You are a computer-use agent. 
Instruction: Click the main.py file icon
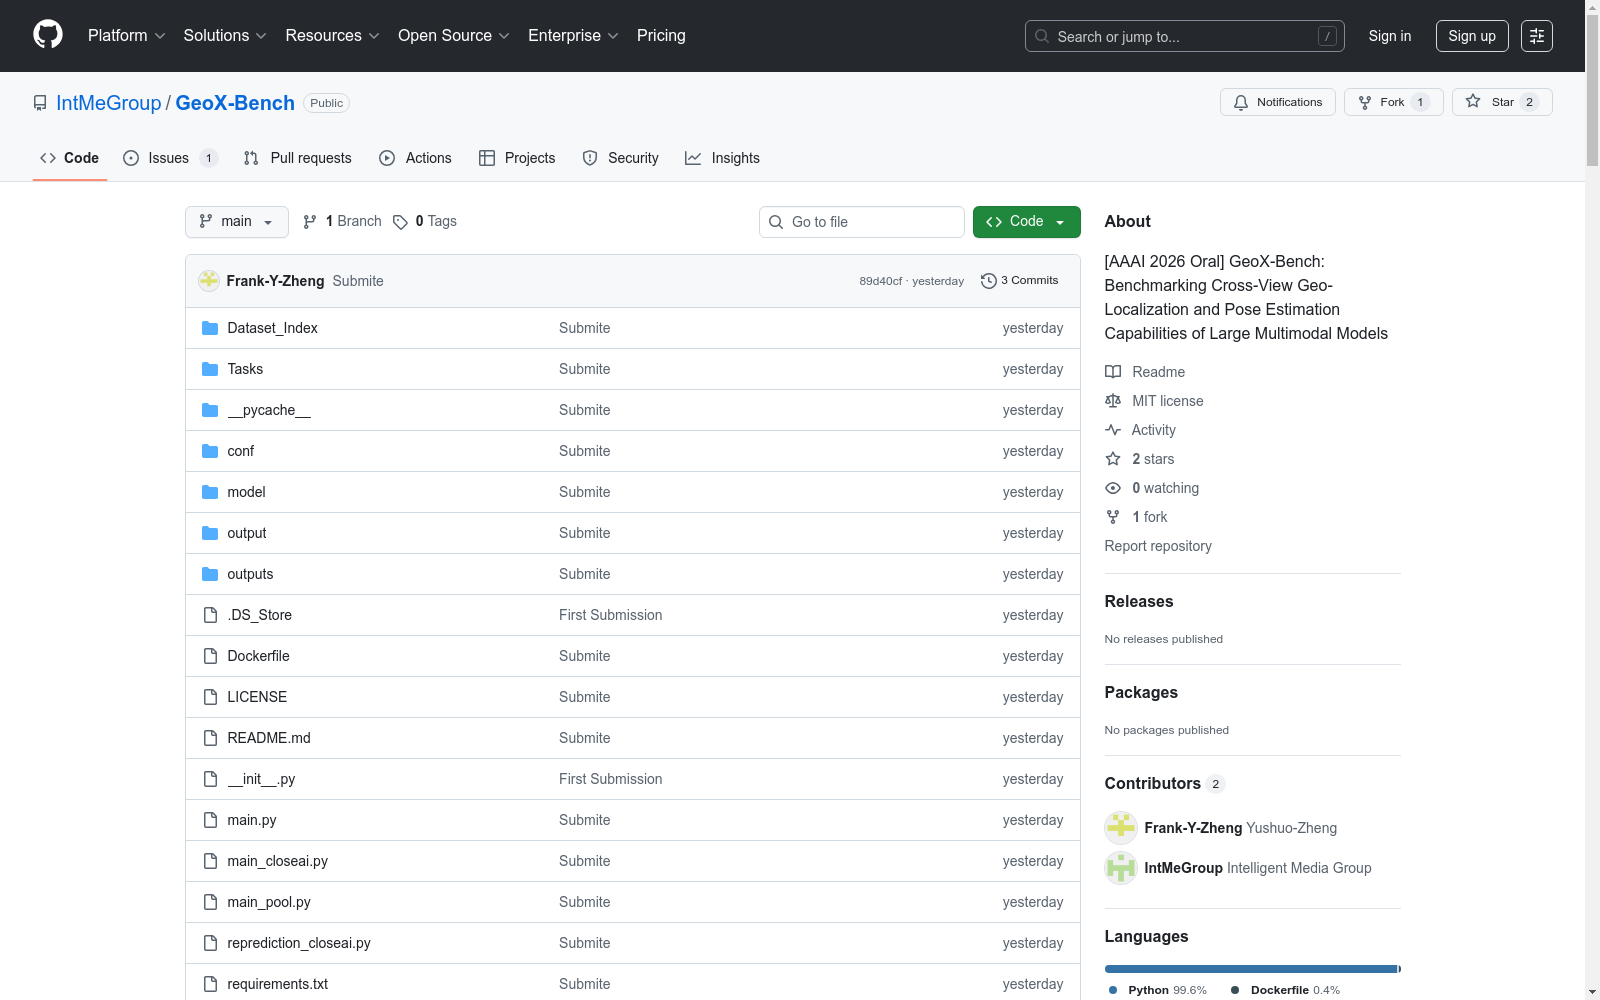(x=210, y=820)
